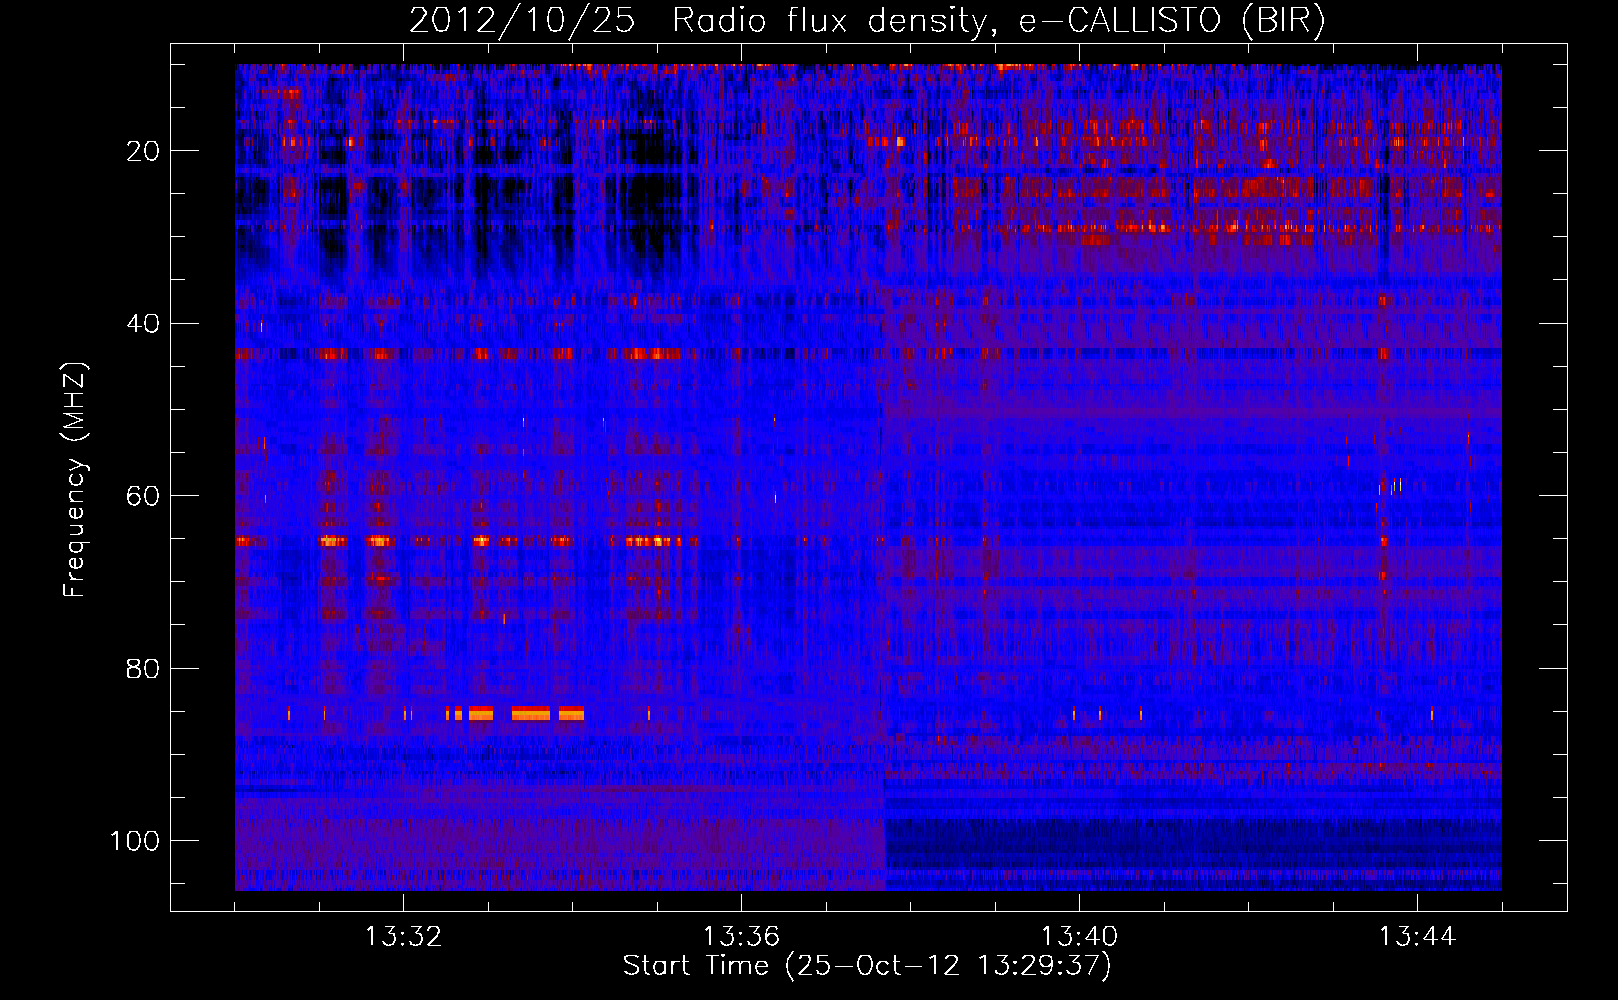Click the '80' frequency tick label
This screenshot has width=1618, height=1000.
[x=143, y=668]
